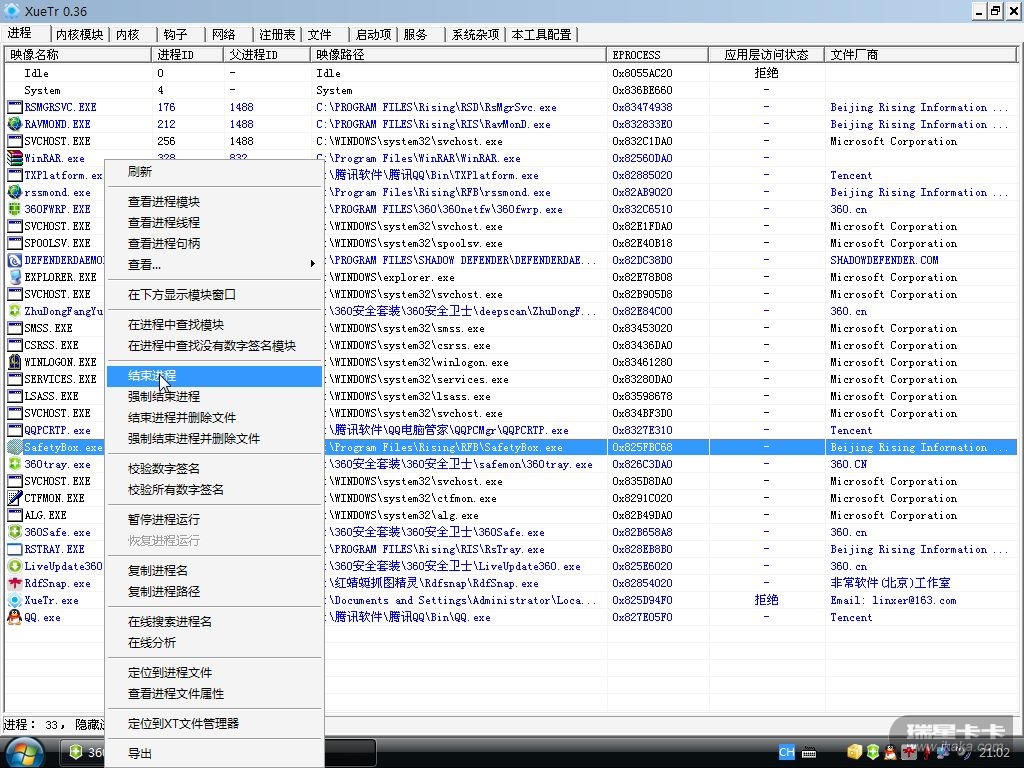The height and width of the screenshot is (768, 1024).
Task: Click the RAVMOND.EXE globe icon
Action: click(x=14, y=124)
